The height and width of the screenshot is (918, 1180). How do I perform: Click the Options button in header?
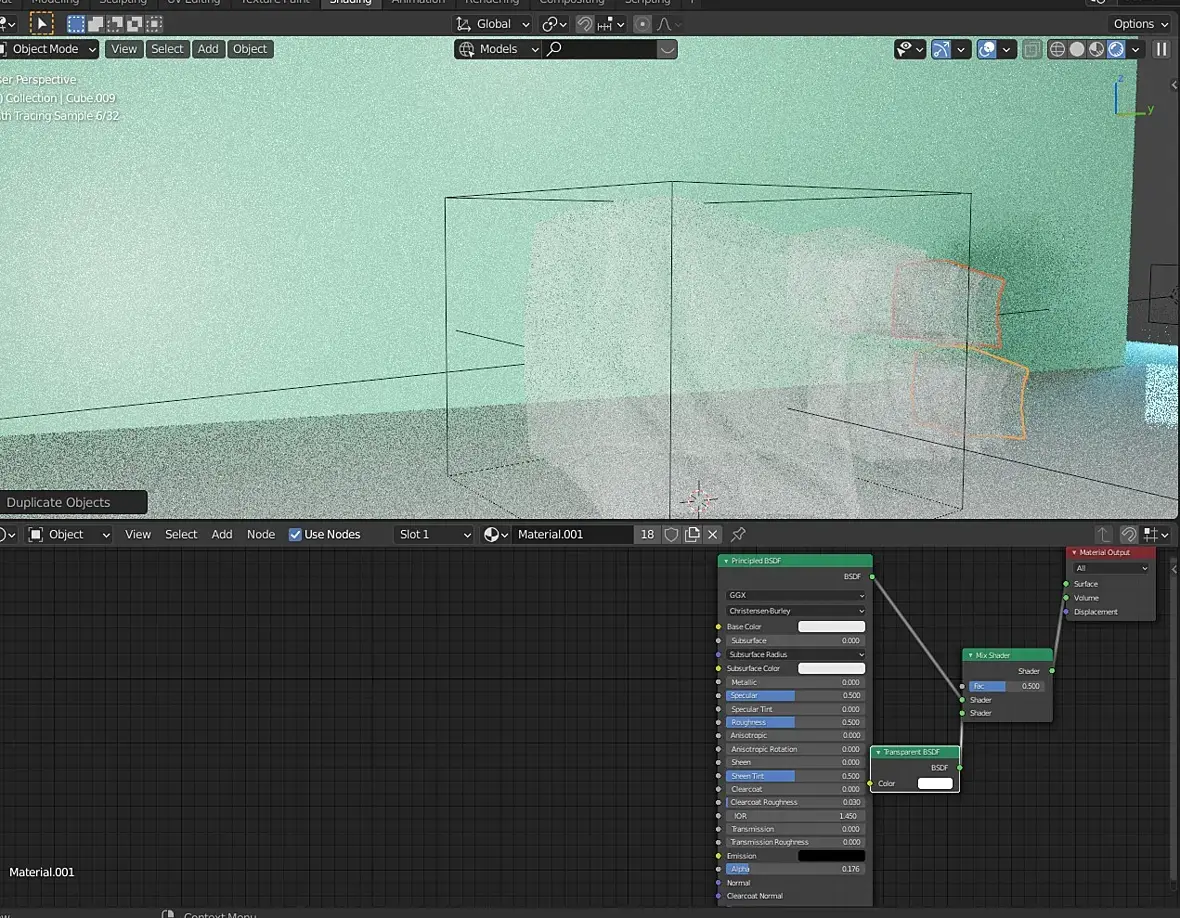point(1140,24)
